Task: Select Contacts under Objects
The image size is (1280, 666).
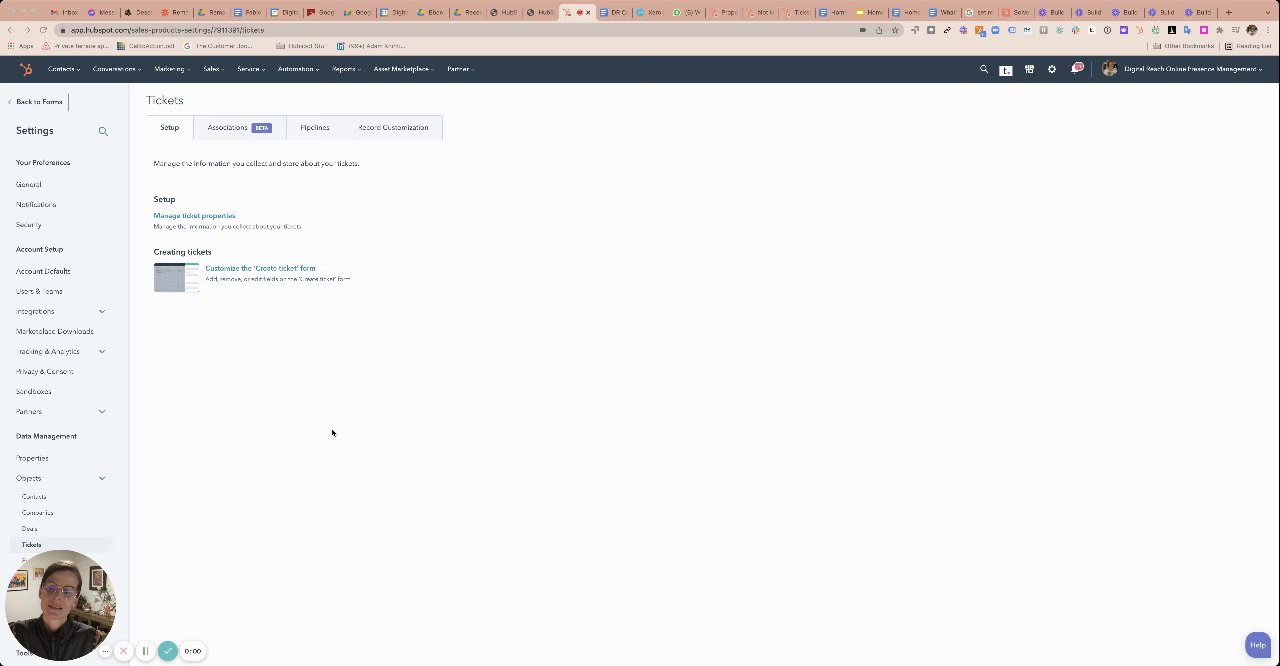Action: (34, 497)
